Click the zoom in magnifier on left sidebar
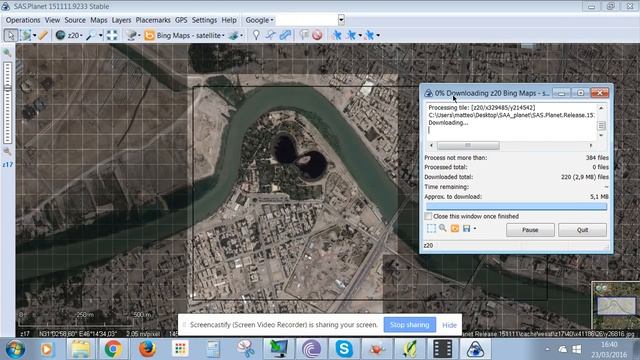640x360 pixels. (x=7, y=53)
